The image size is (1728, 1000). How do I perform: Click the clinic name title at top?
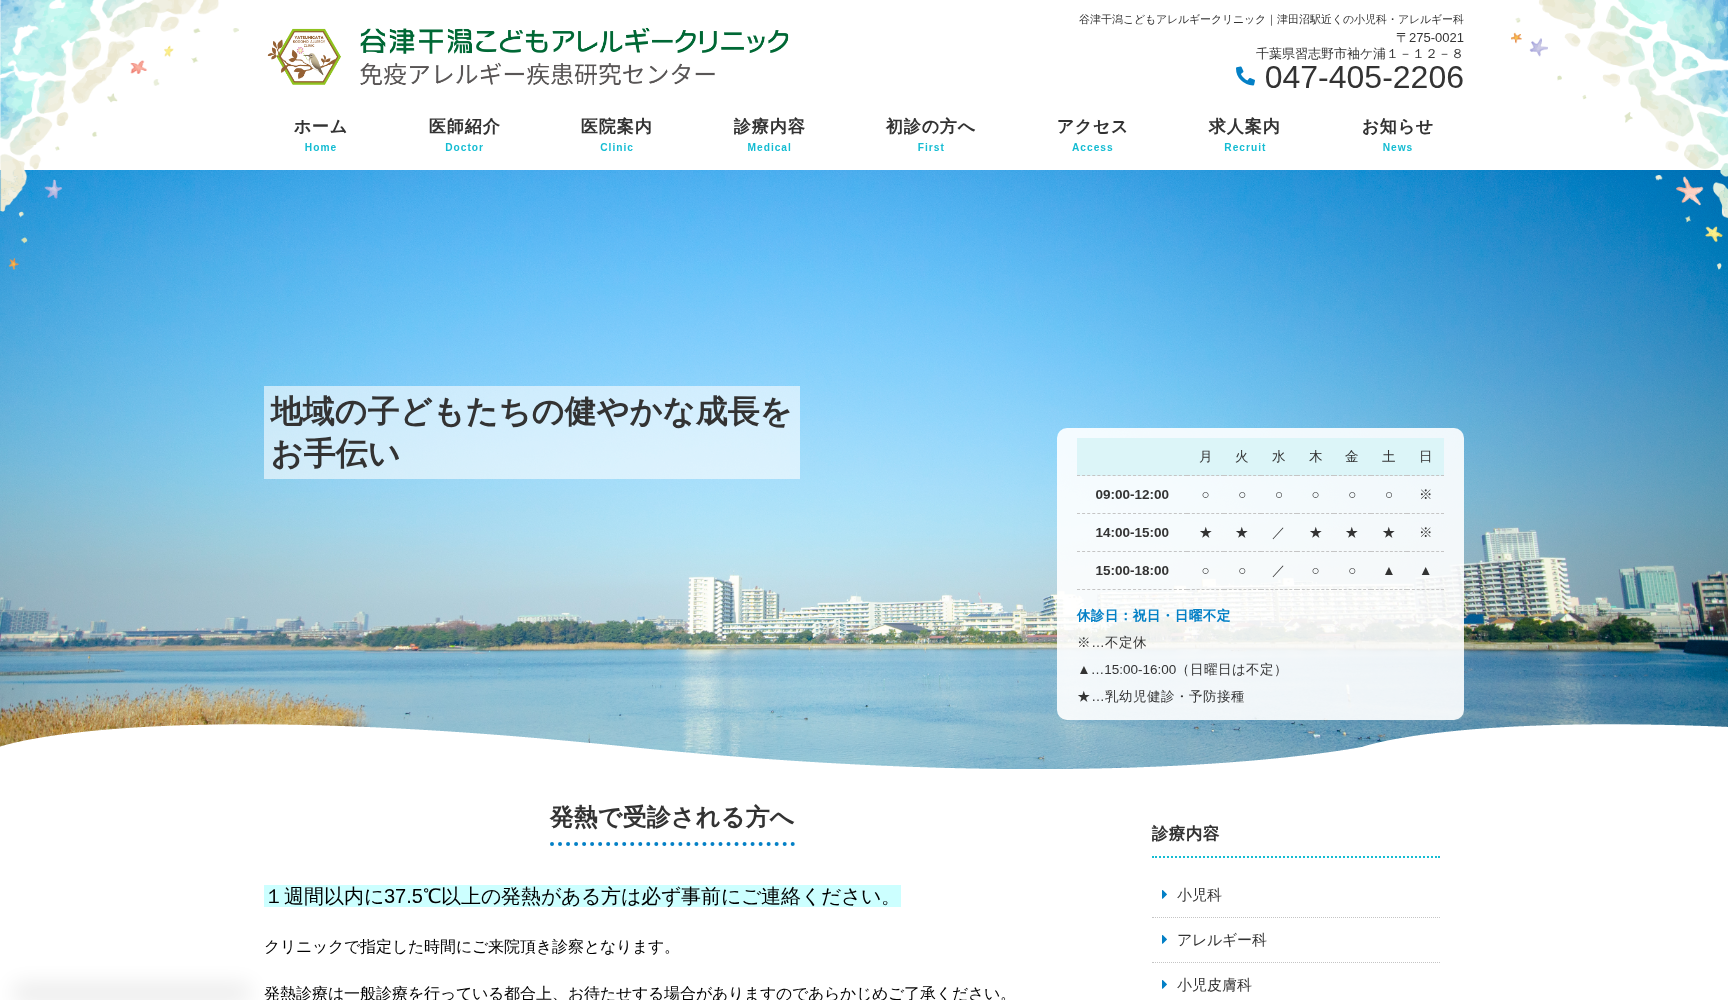[x=574, y=41]
